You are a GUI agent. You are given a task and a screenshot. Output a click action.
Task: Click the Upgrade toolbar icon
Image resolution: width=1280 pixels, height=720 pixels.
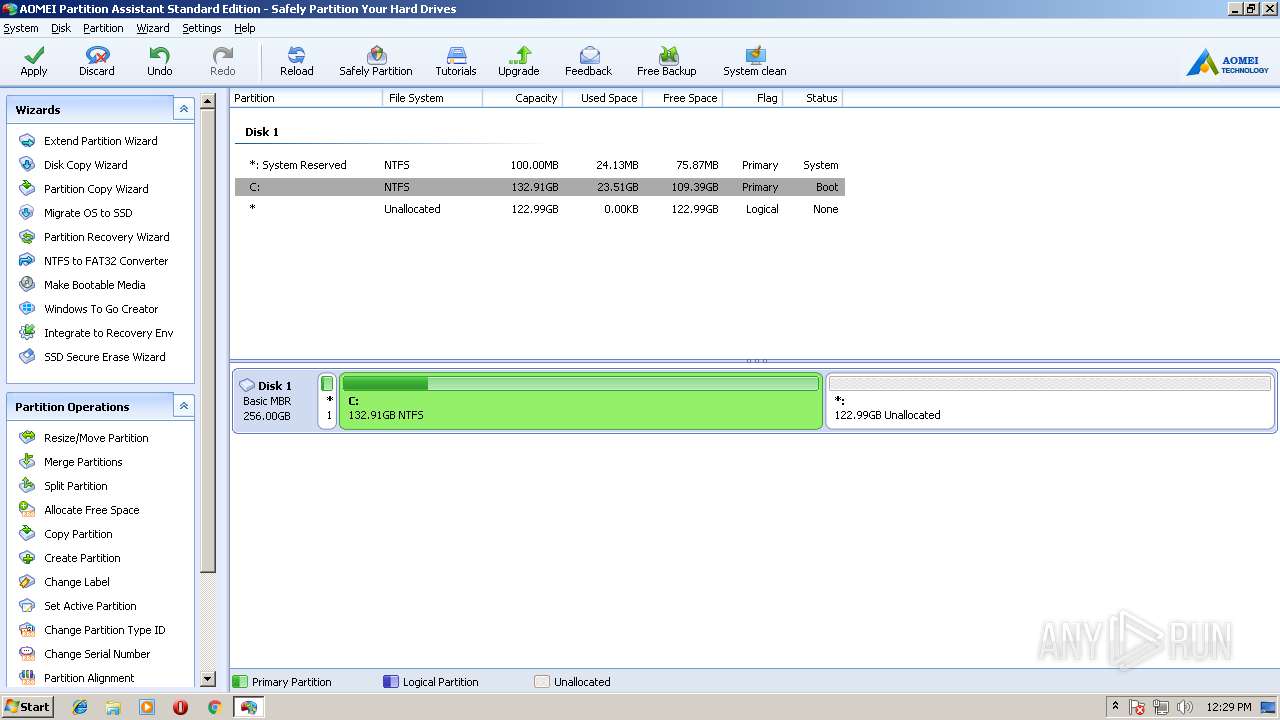coord(519,55)
